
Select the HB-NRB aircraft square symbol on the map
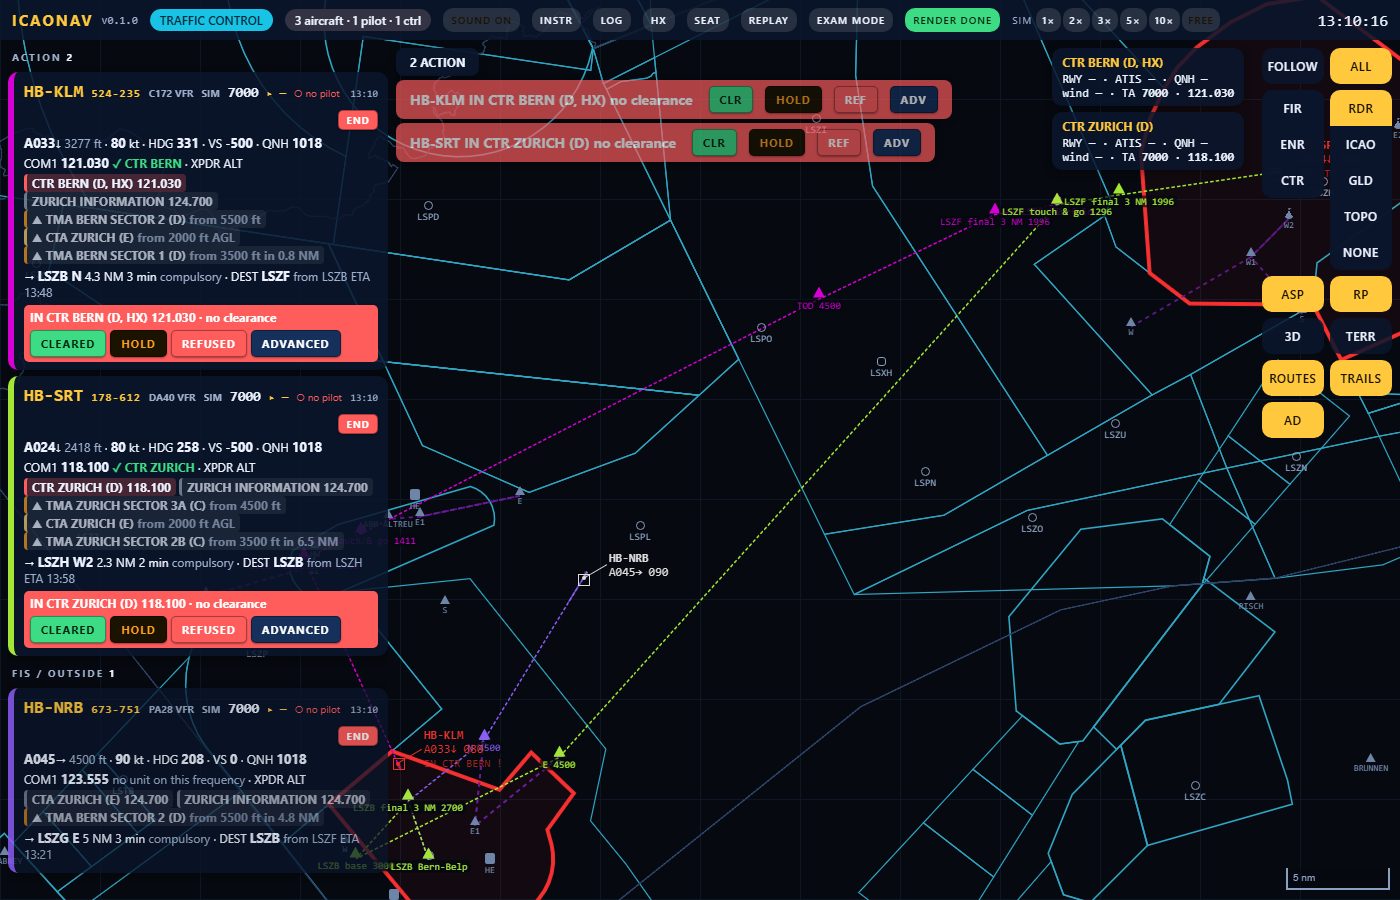(584, 579)
